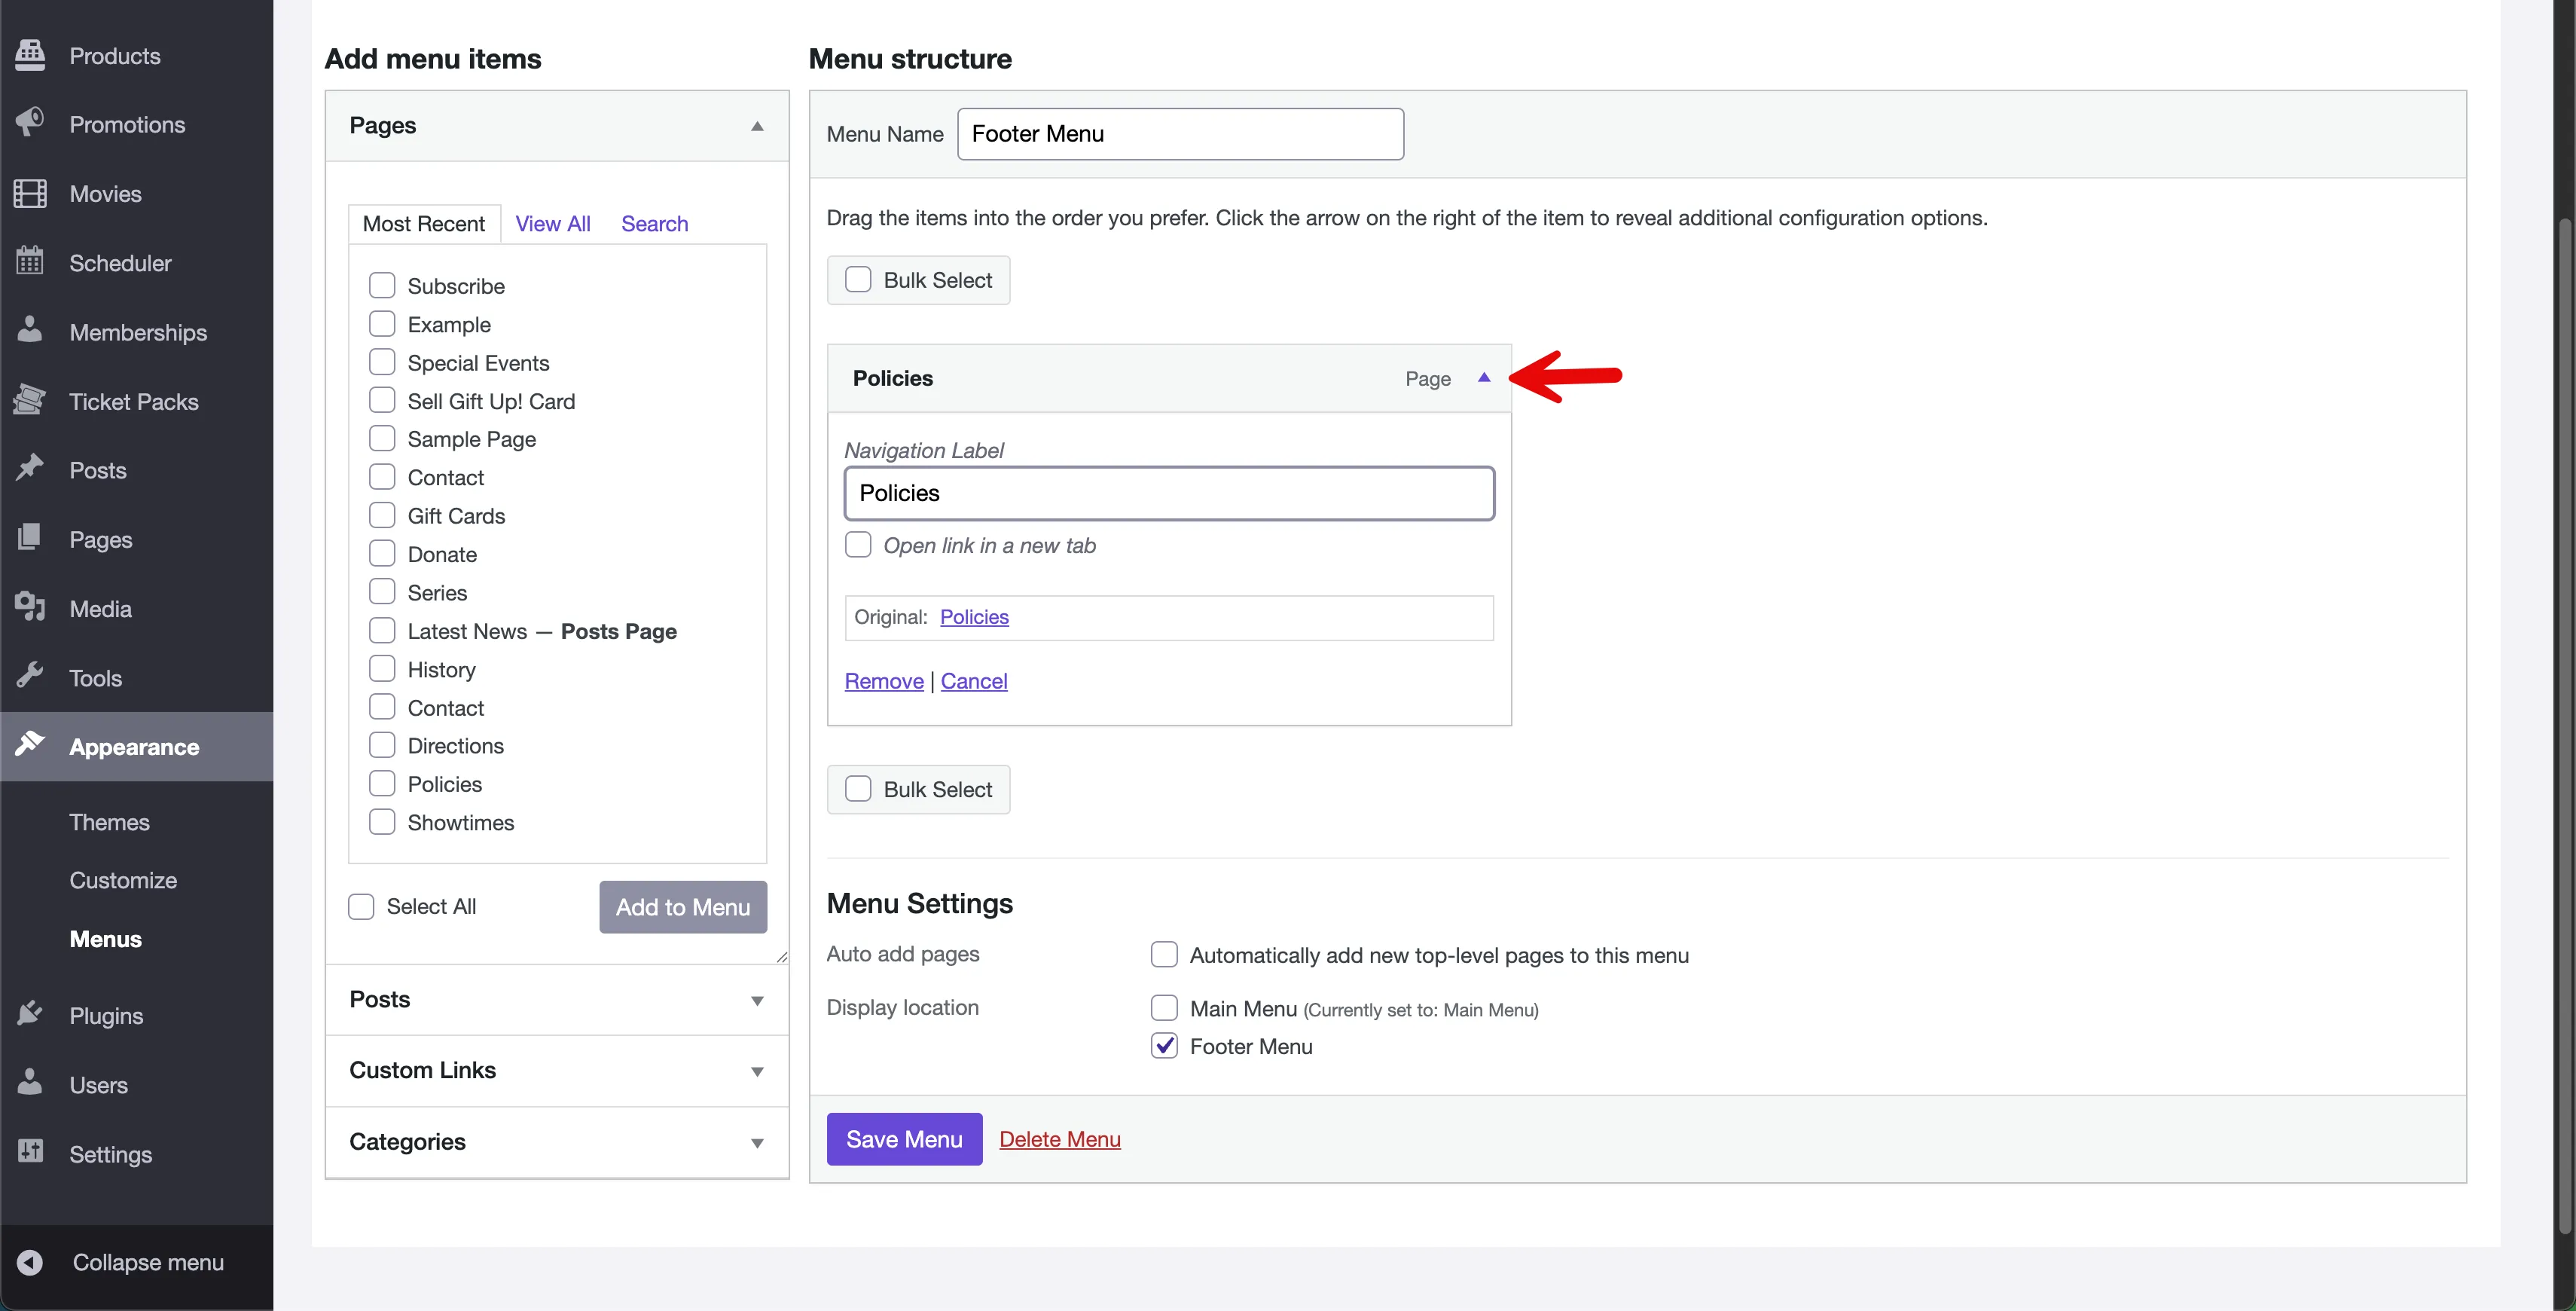The height and width of the screenshot is (1311, 2576).
Task: Enable Open link in a new tab
Action: point(858,545)
